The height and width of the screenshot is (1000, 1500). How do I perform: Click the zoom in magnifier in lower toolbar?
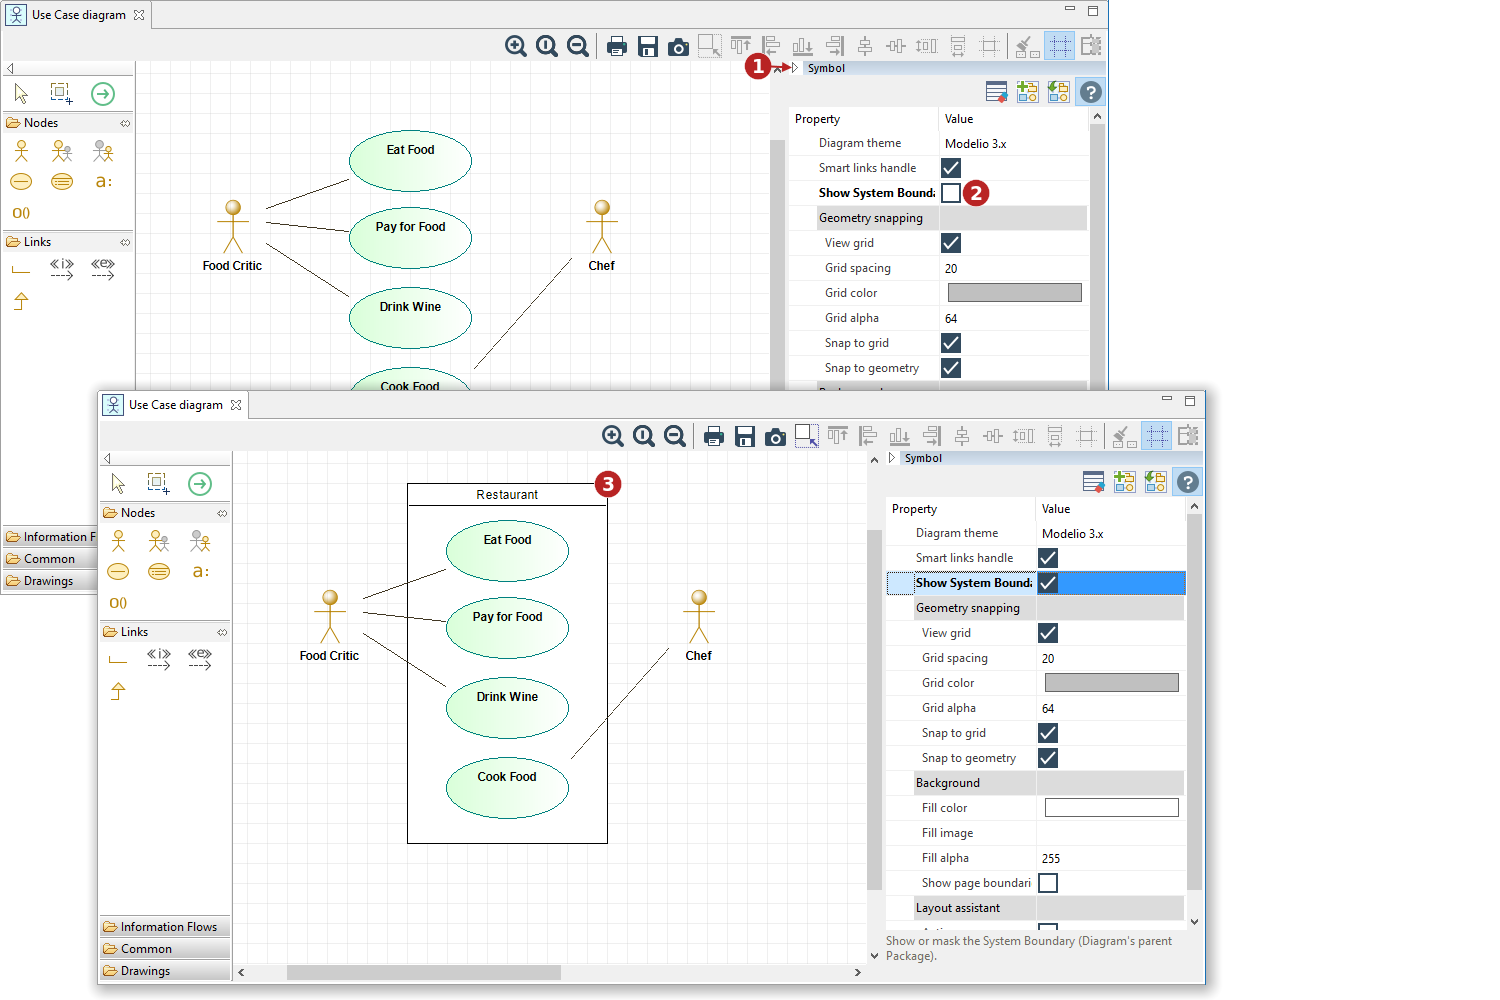pos(613,436)
